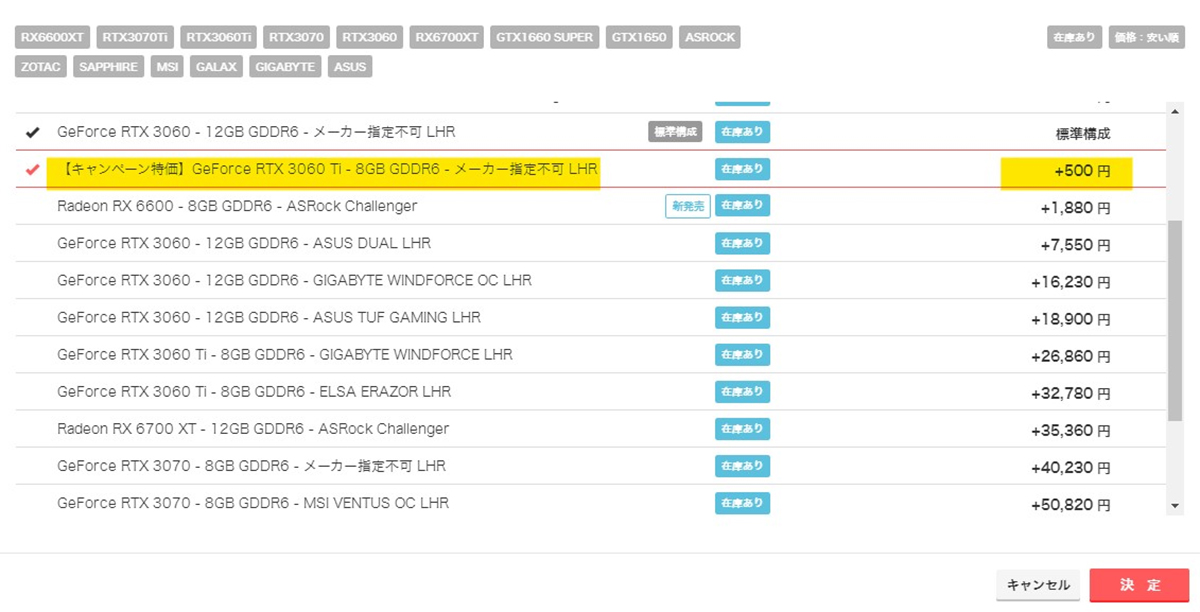Click 標準構成 text in price column
This screenshot has width=1200, height=612.
pos(1083,134)
